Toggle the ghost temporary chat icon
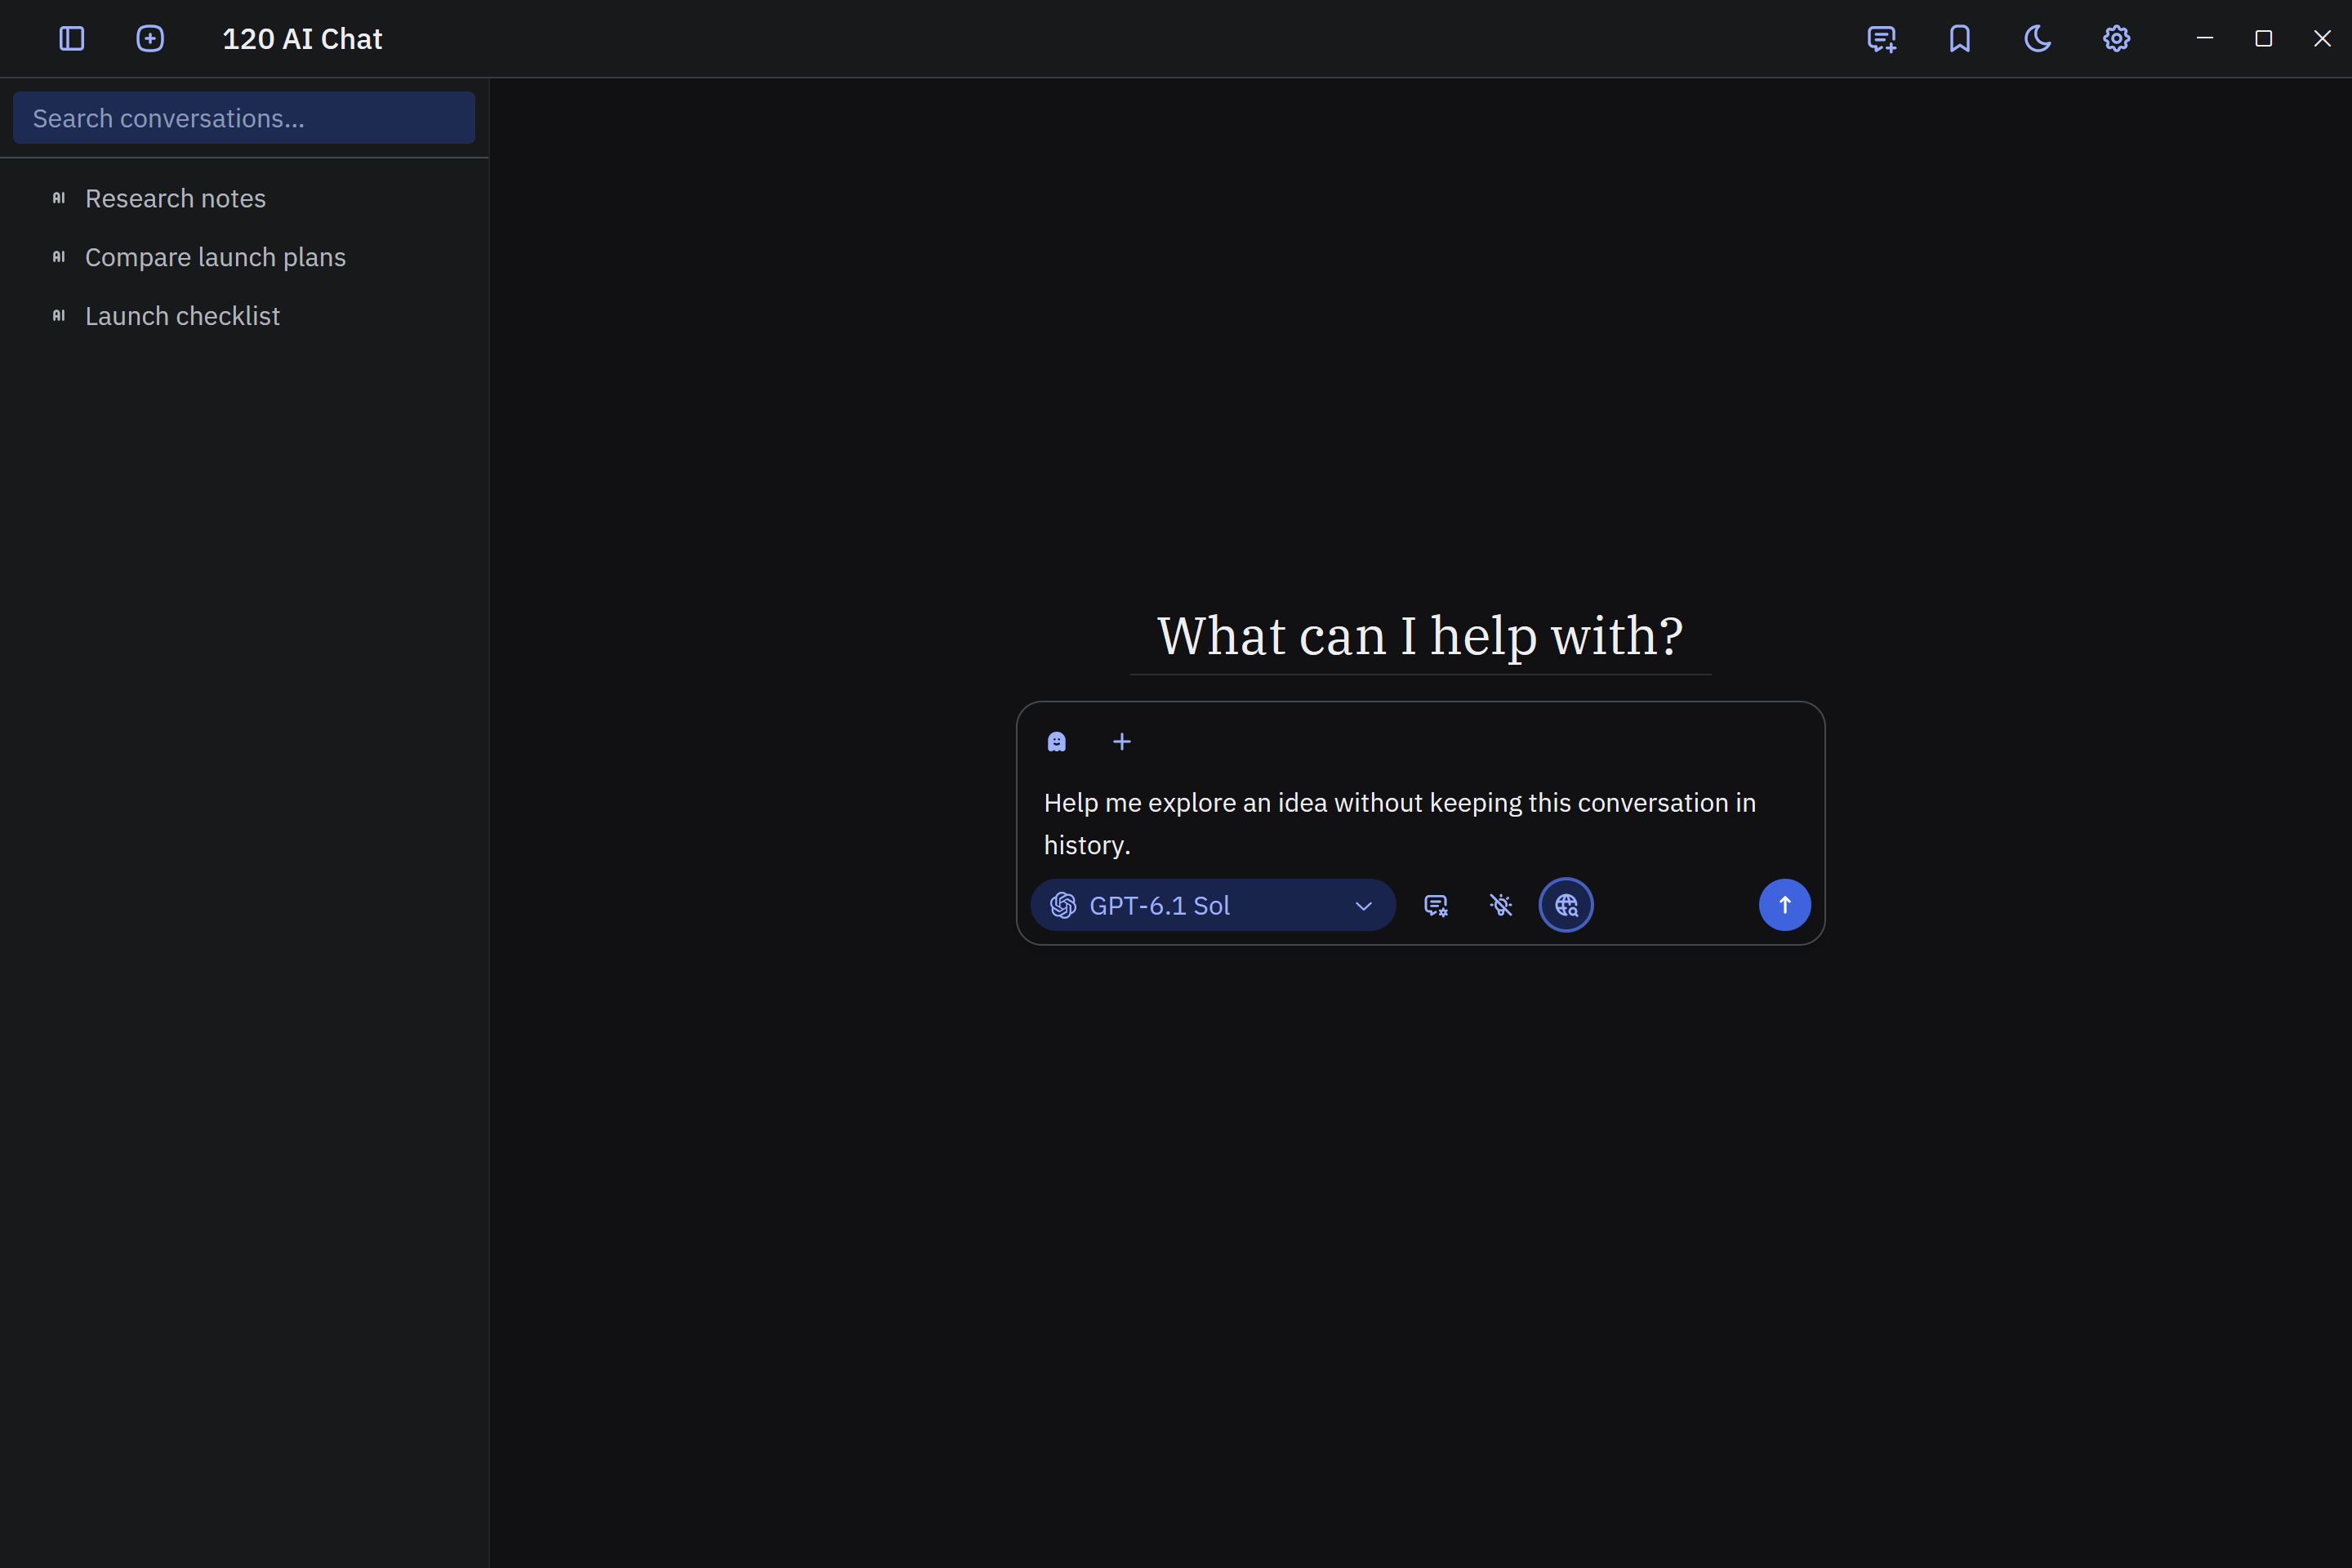Viewport: 2352px width, 1568px height. click(1057, 741)
